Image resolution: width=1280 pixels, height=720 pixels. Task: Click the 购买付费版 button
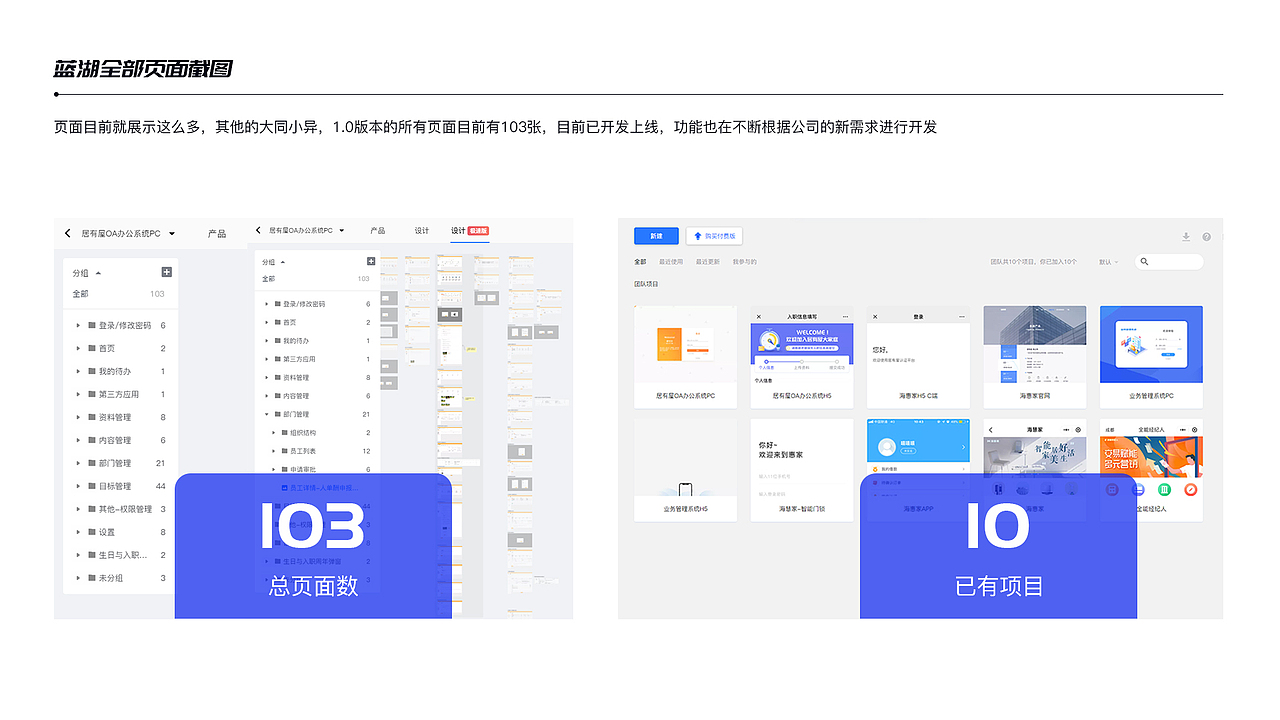click(714, 236)
